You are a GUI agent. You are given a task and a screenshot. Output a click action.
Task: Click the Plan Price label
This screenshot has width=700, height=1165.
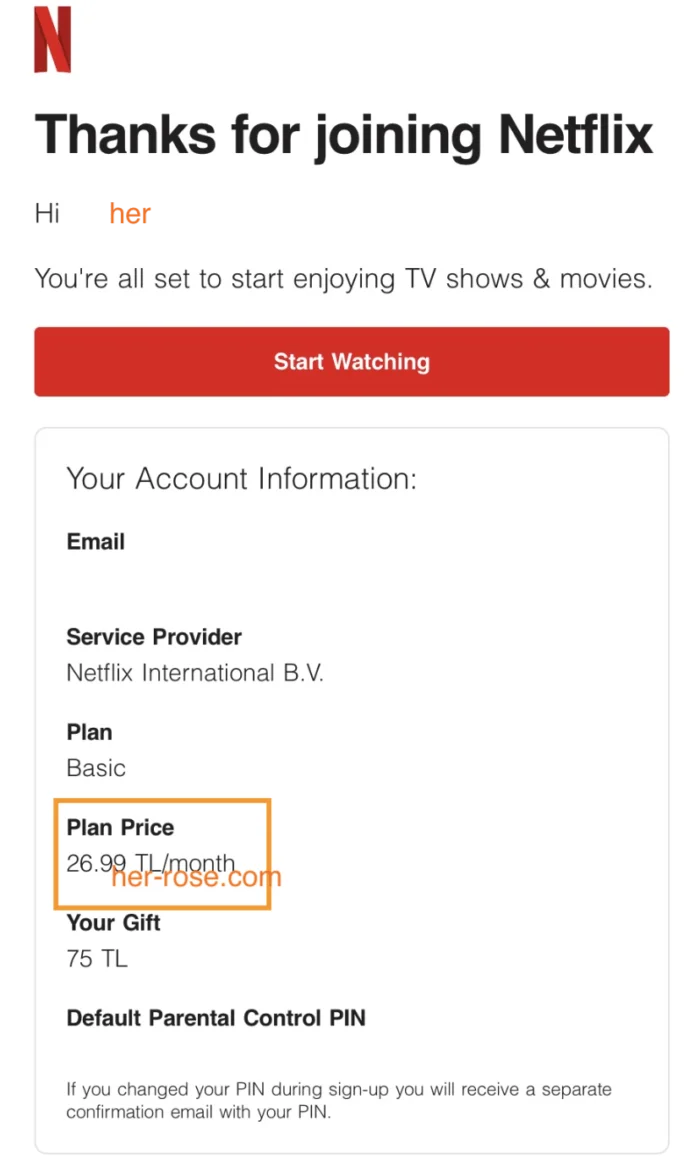point(120,827)
